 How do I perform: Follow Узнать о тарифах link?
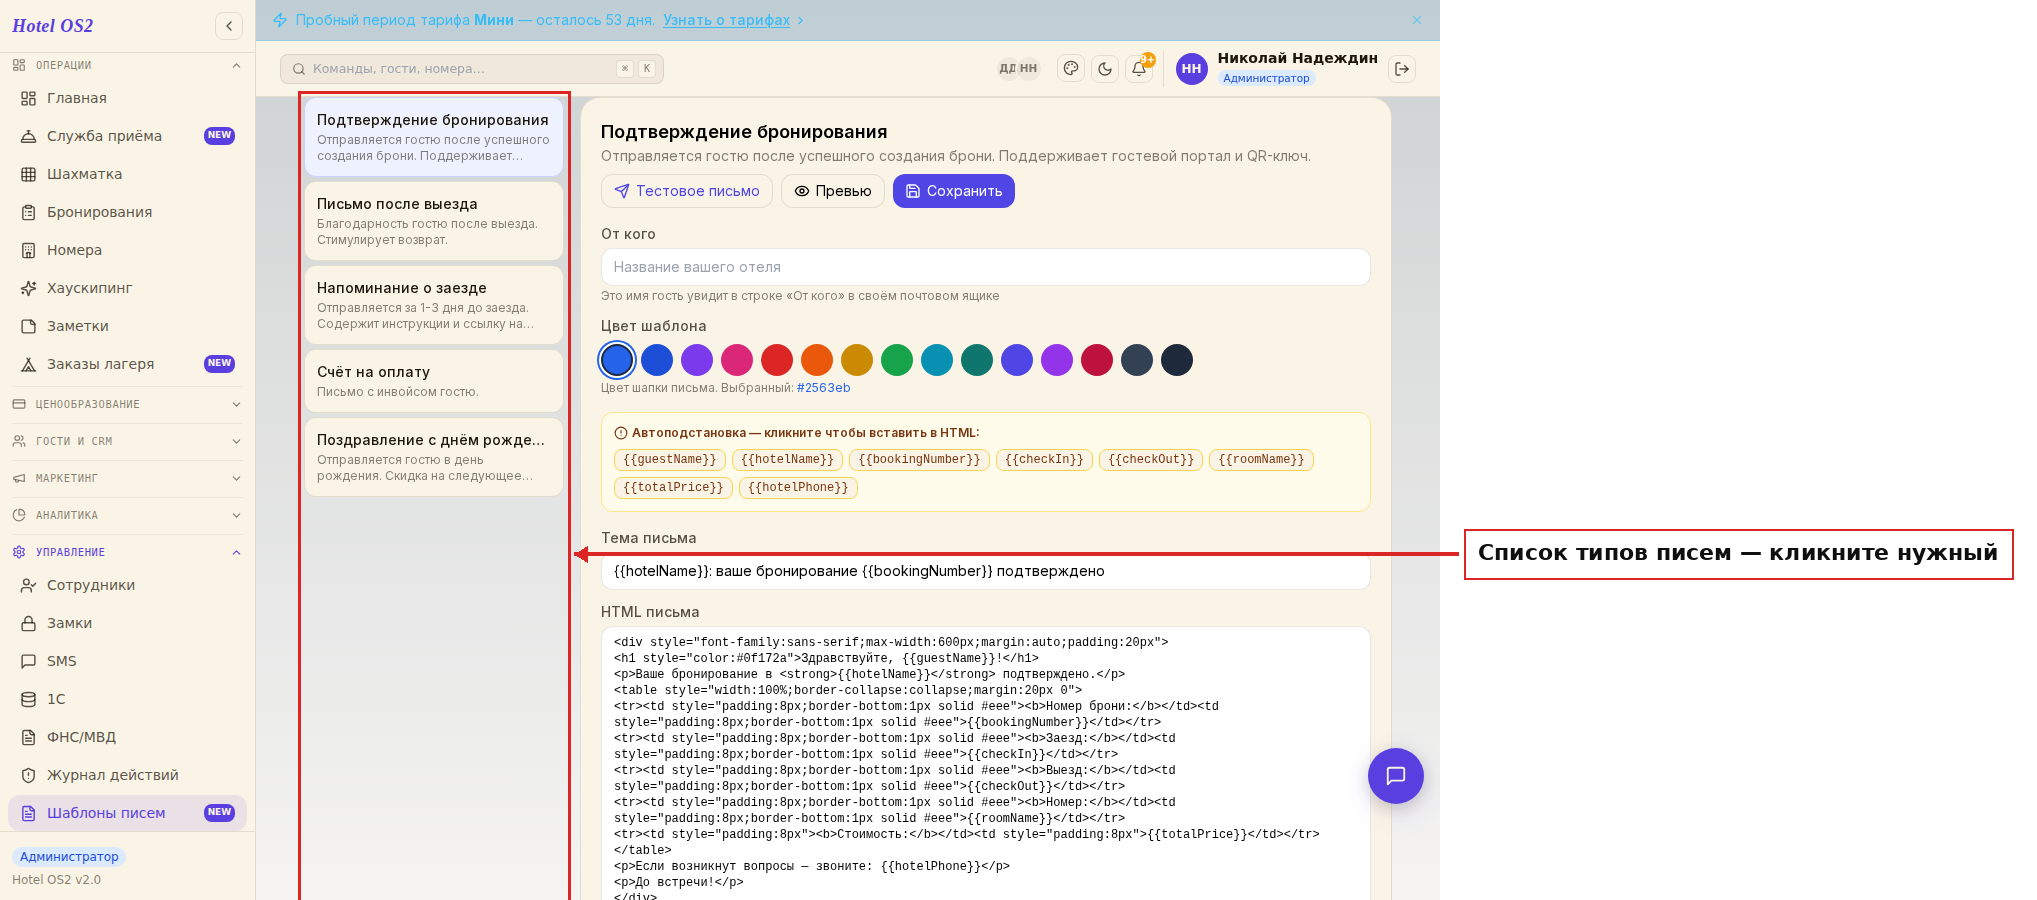726,20
